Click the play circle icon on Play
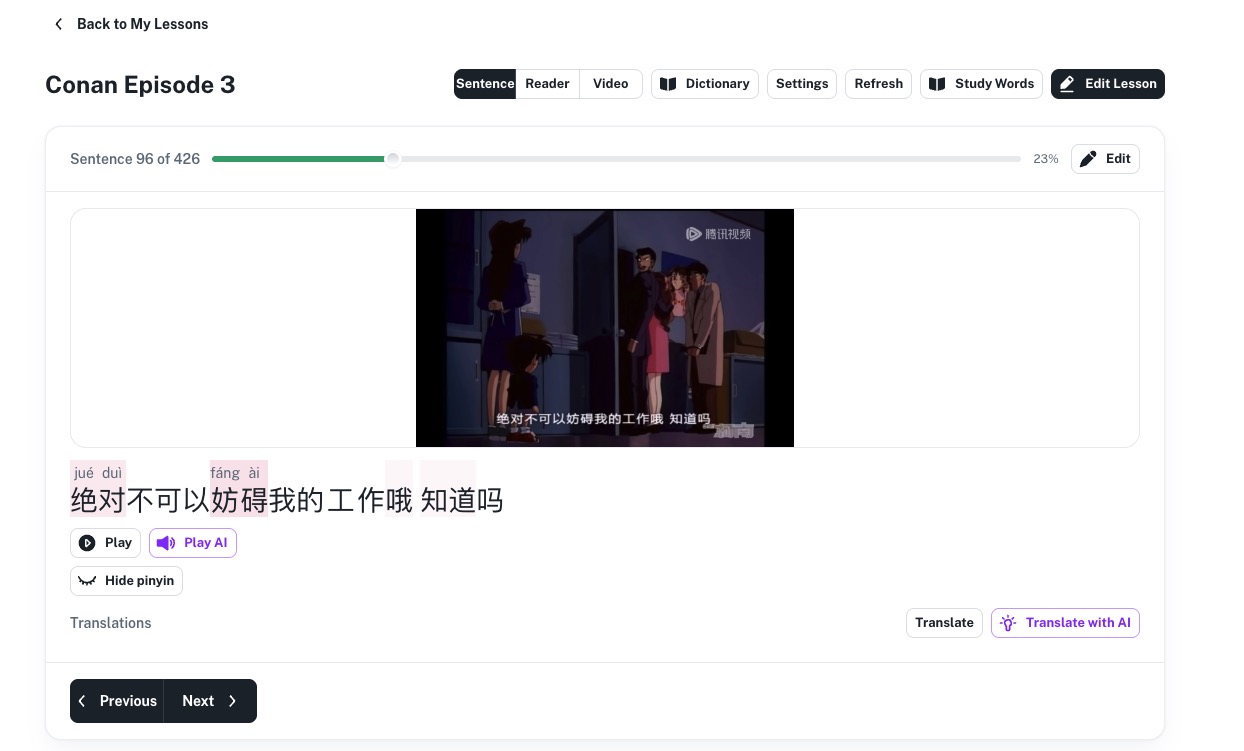 87,543
